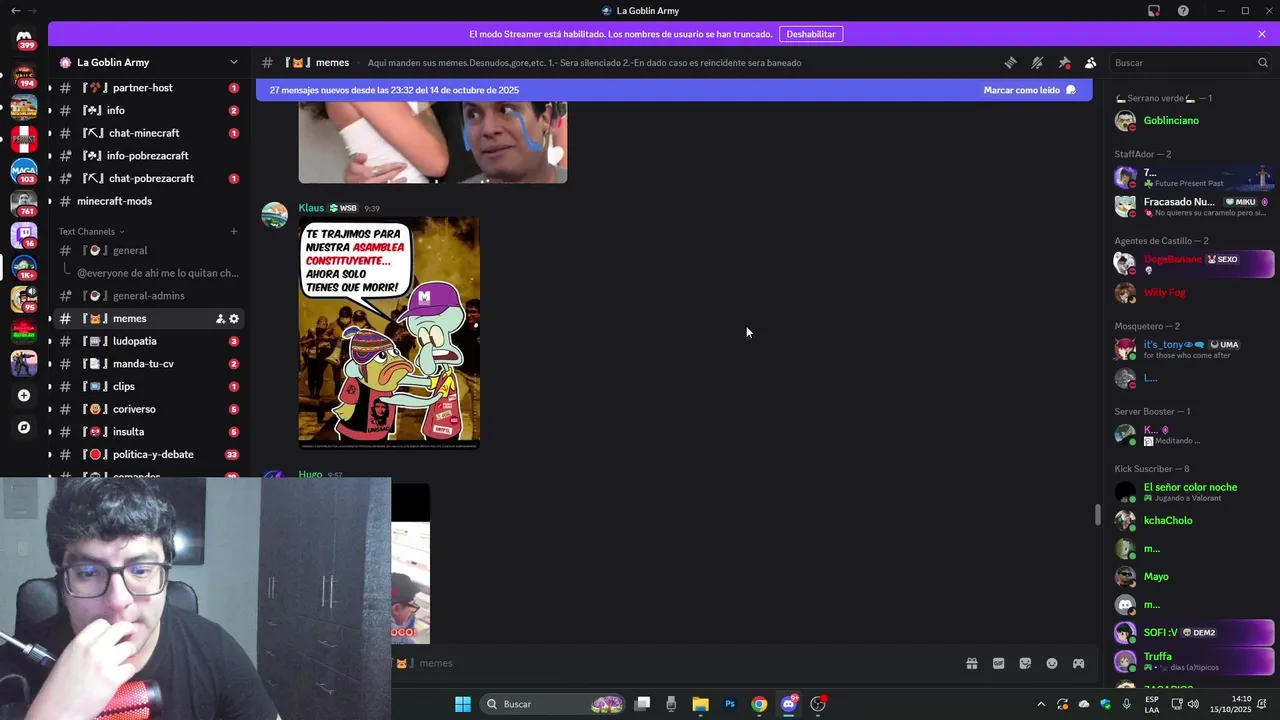The width and height of the screenshot is (1280, 720).
Task: Open politica-y-debate channel
Action: (148, 454)
